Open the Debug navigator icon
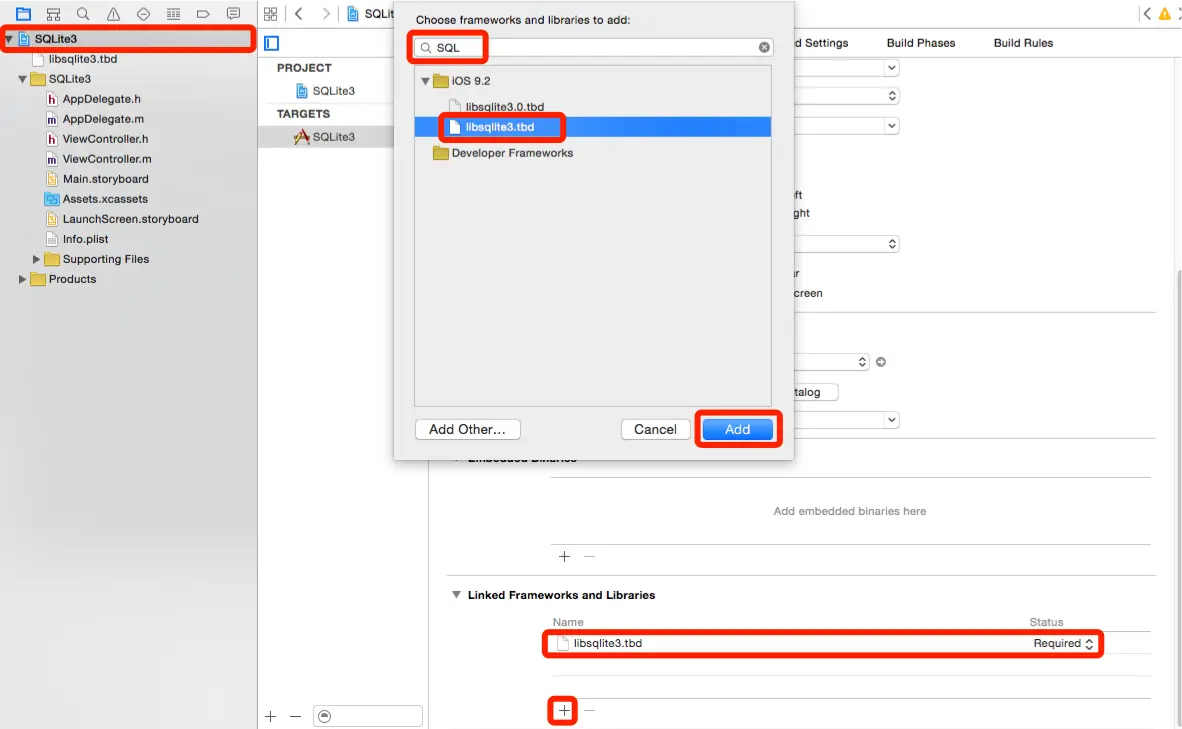Viewport: 1182px width, 729px height. click(x=173, y=14)
